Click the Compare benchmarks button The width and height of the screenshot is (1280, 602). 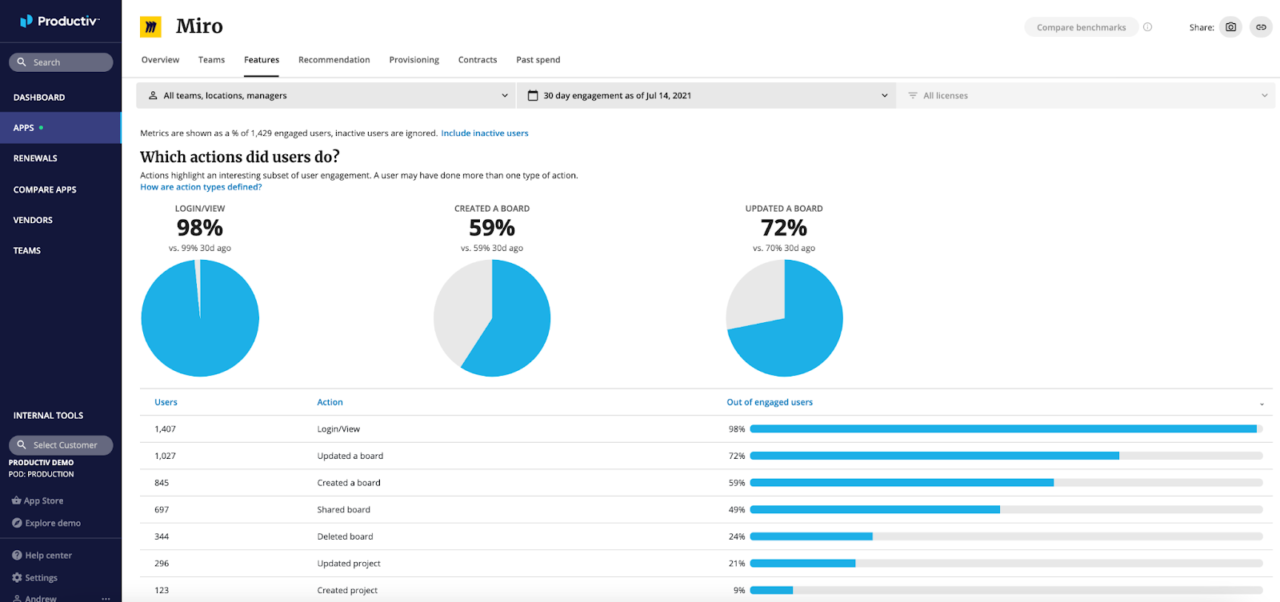[1081, 27]
